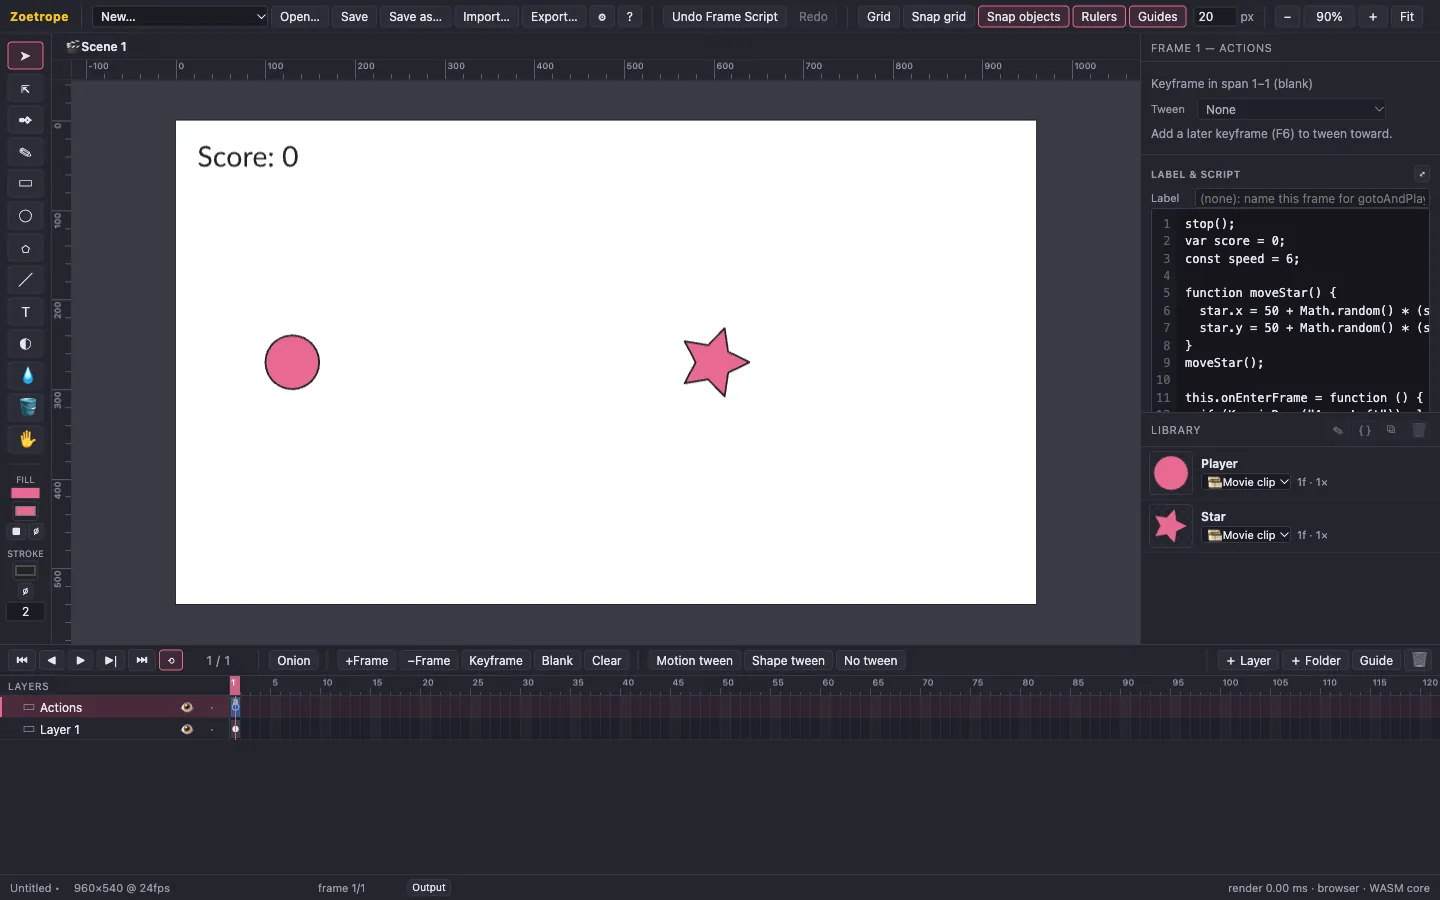Click the Stroke color swatch
This screenshot has width=1440, height=900.
(25, 571)
